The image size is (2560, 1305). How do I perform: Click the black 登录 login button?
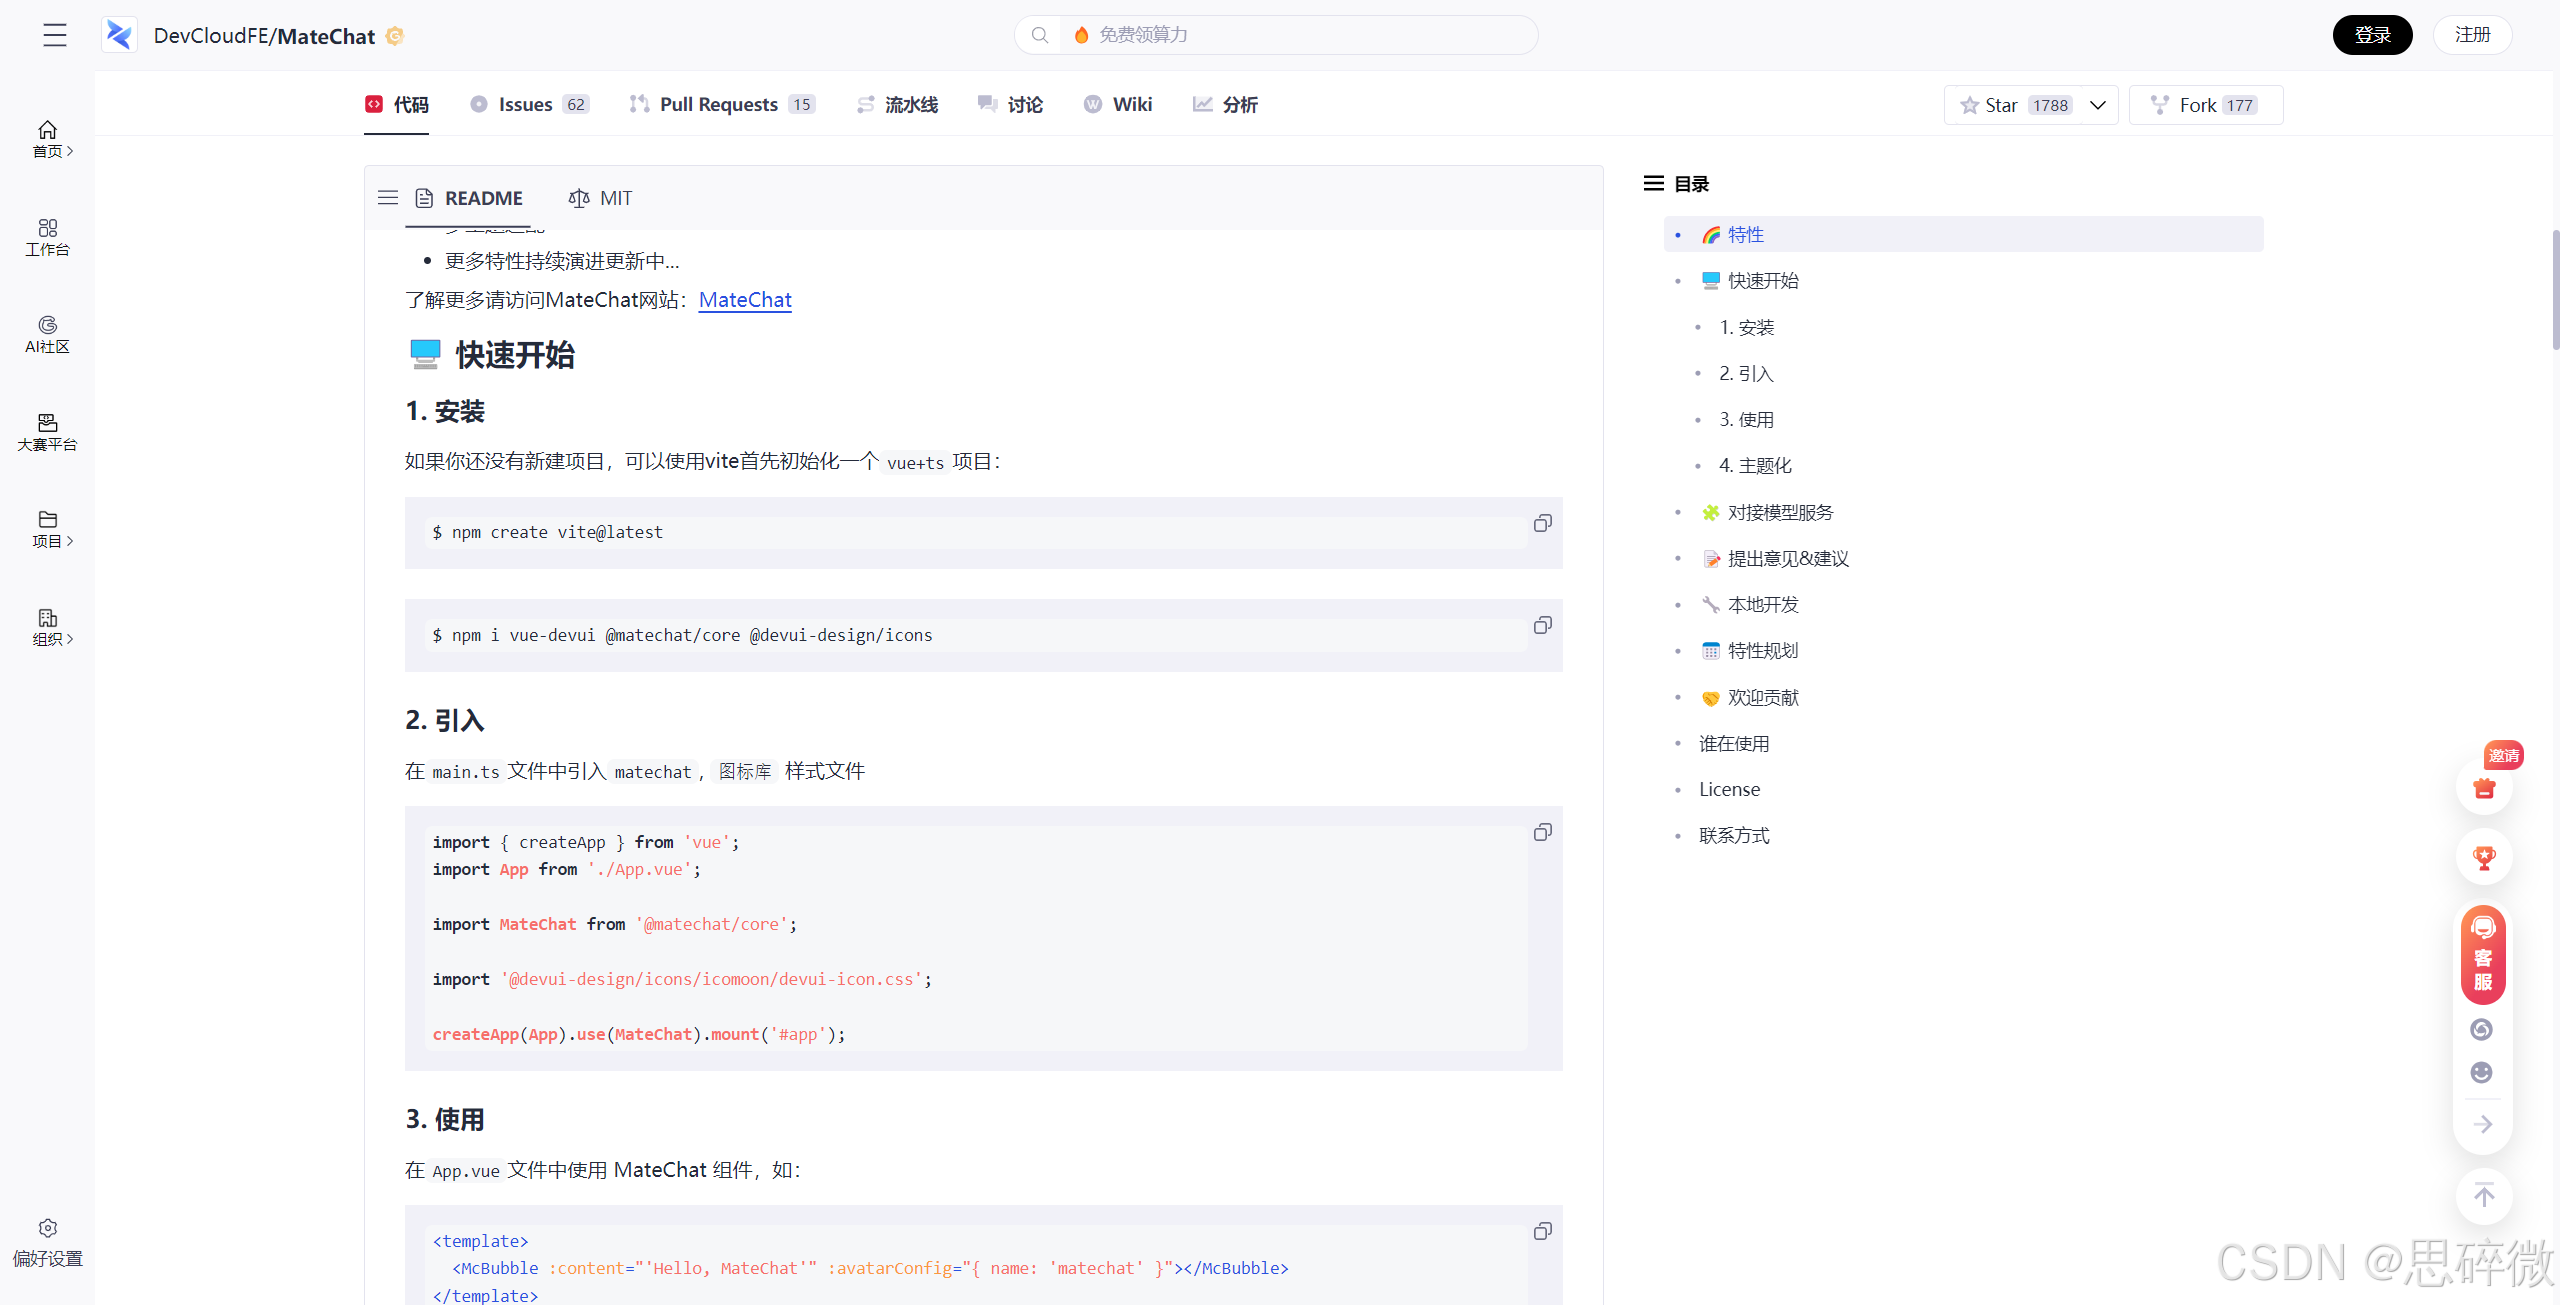(2372, 35)
